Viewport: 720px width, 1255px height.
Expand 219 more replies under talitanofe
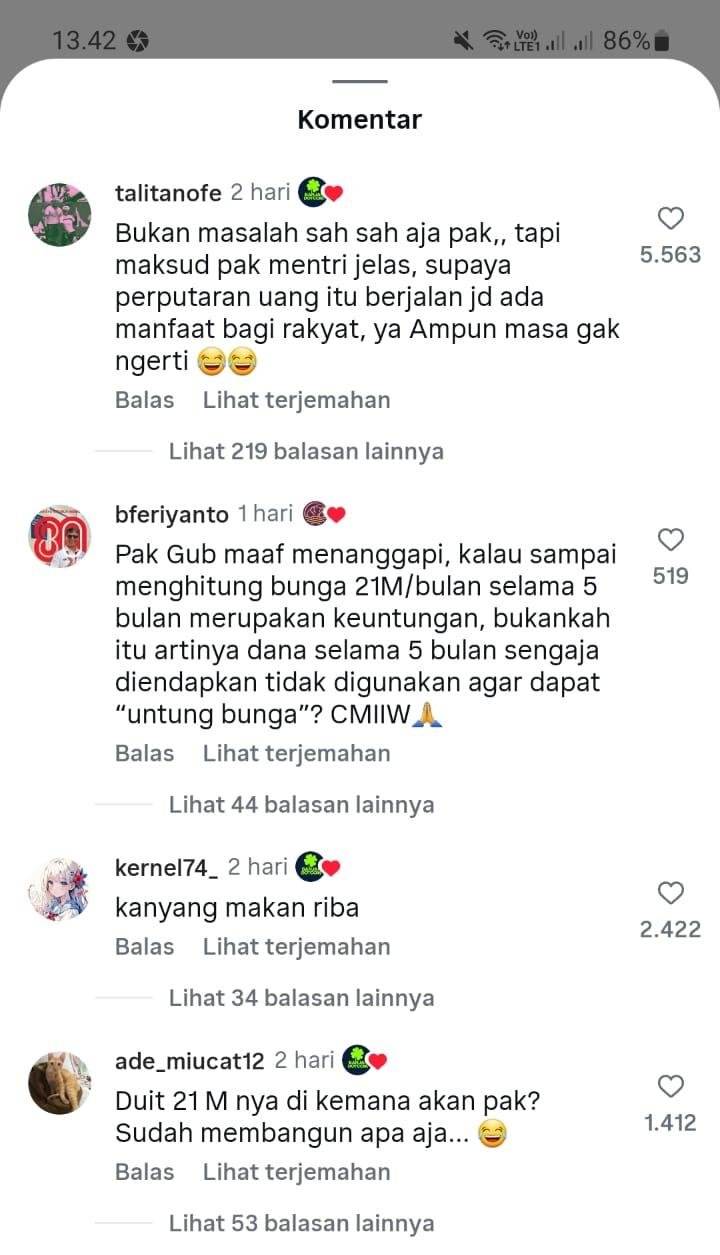[306, 451]
